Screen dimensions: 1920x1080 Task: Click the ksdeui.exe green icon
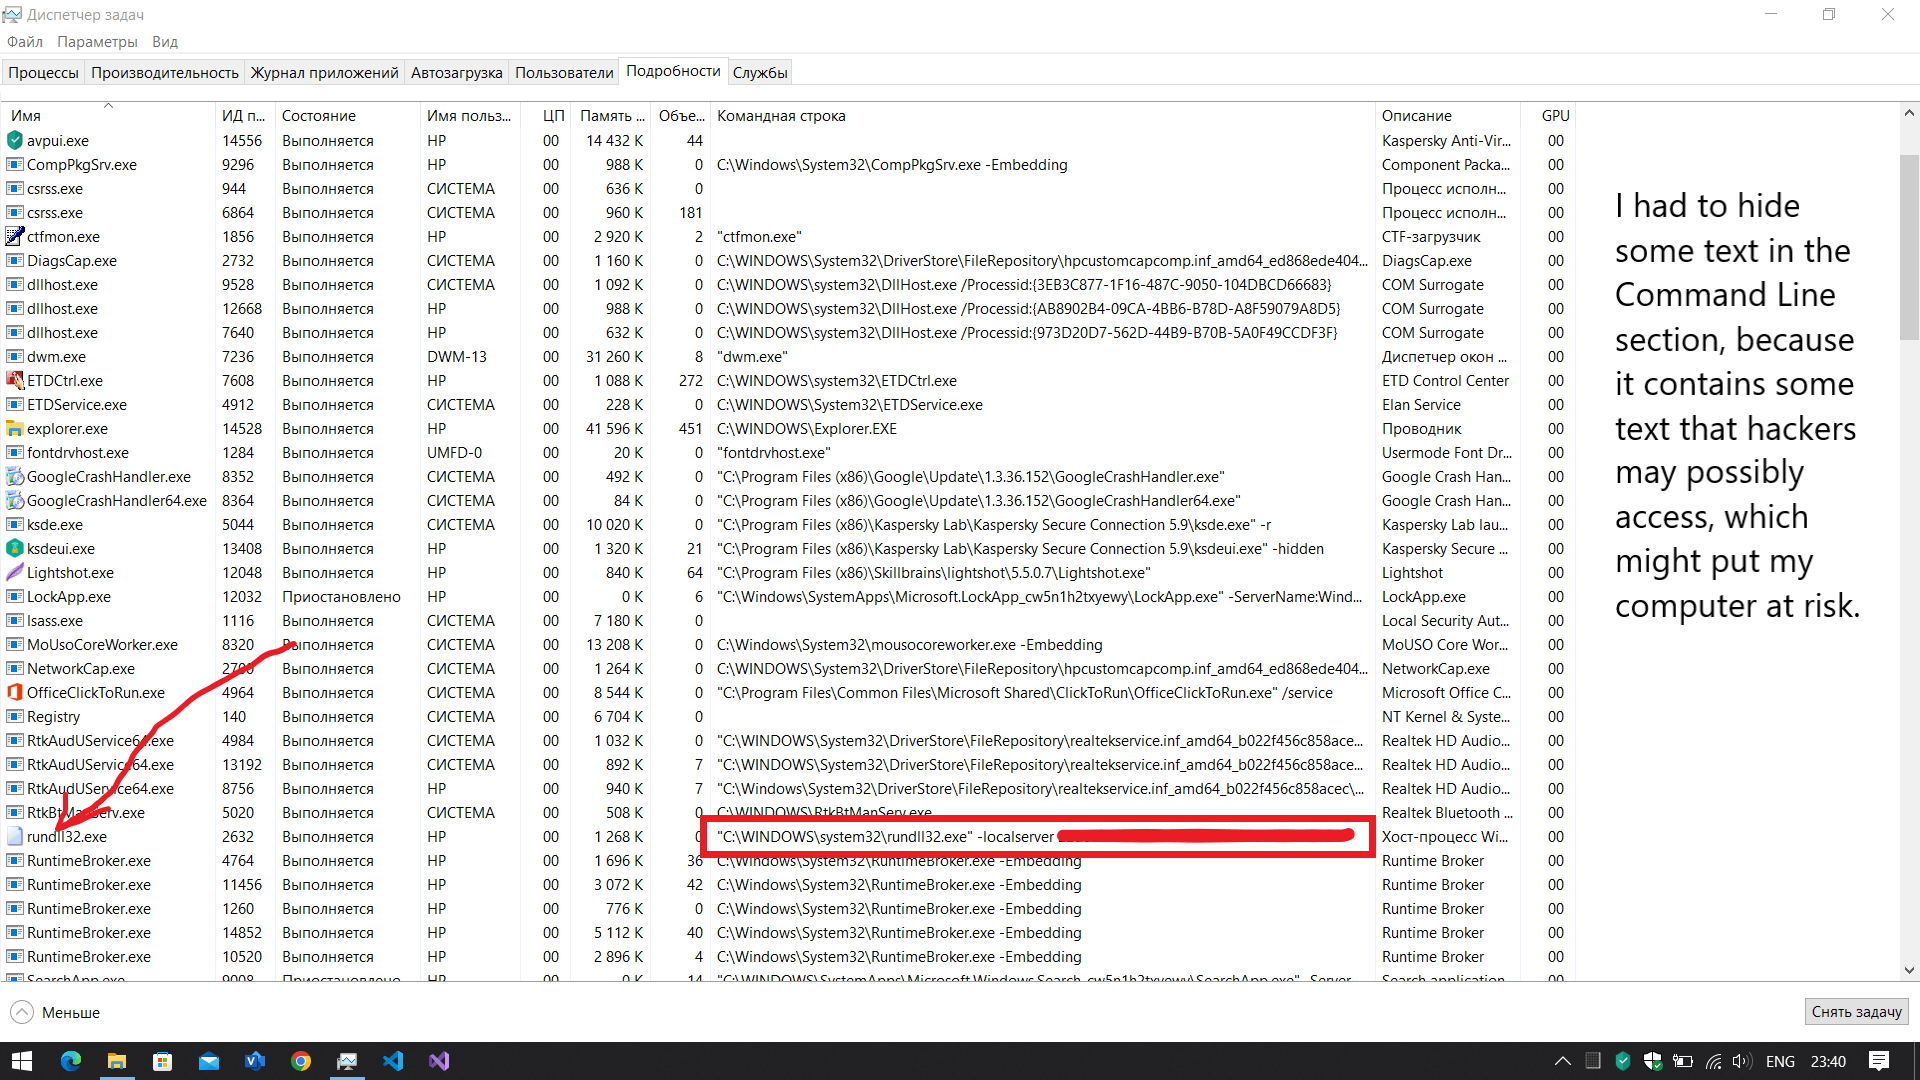pos(14,549)
